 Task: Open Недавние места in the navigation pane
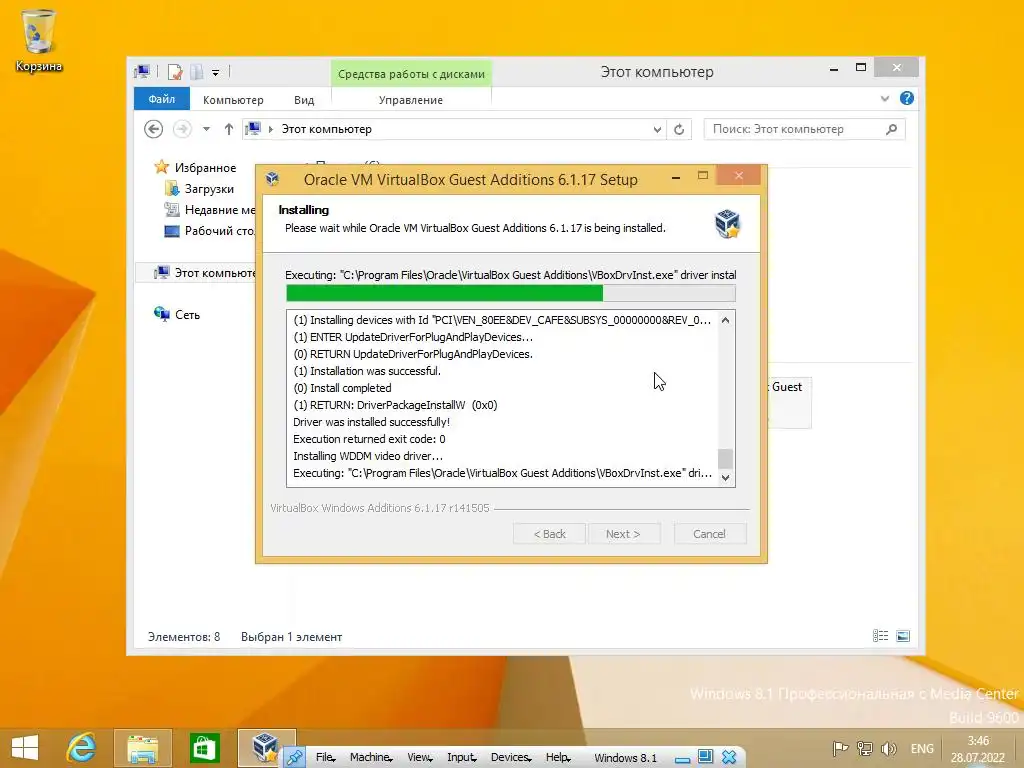click(209, 210)
